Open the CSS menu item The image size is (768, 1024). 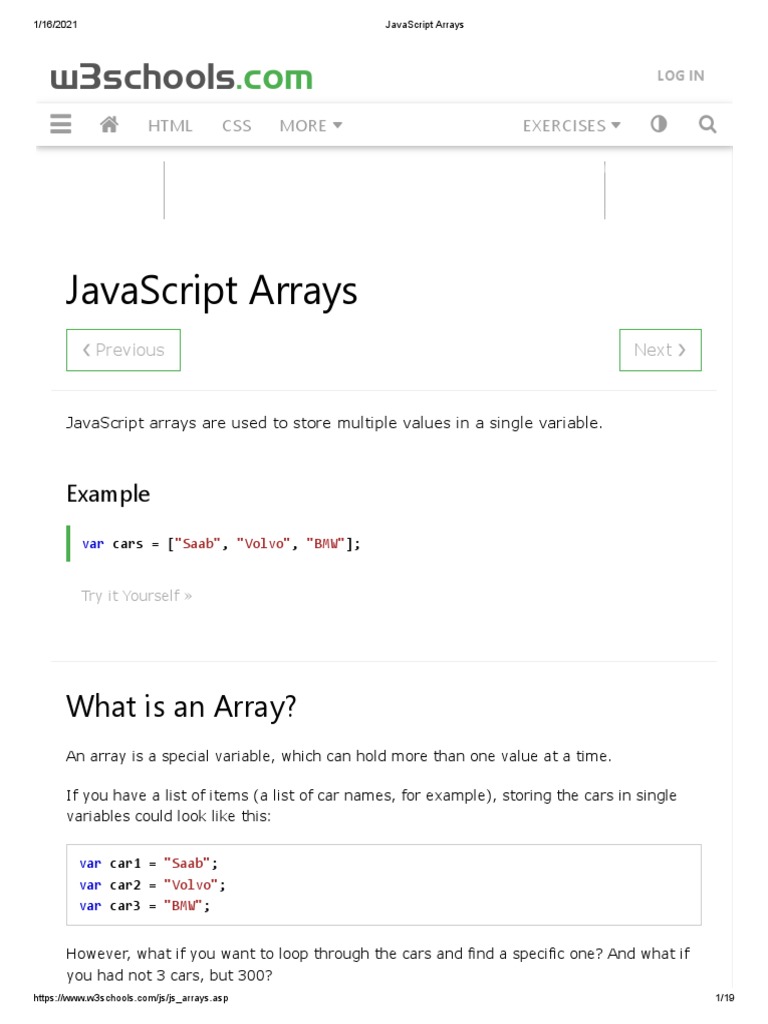pos(236,125)
